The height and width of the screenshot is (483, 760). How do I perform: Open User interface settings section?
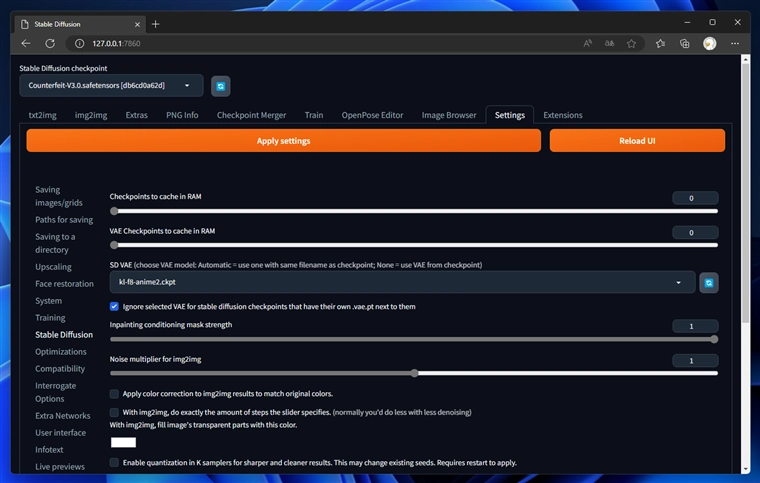(x=60, y=432)
